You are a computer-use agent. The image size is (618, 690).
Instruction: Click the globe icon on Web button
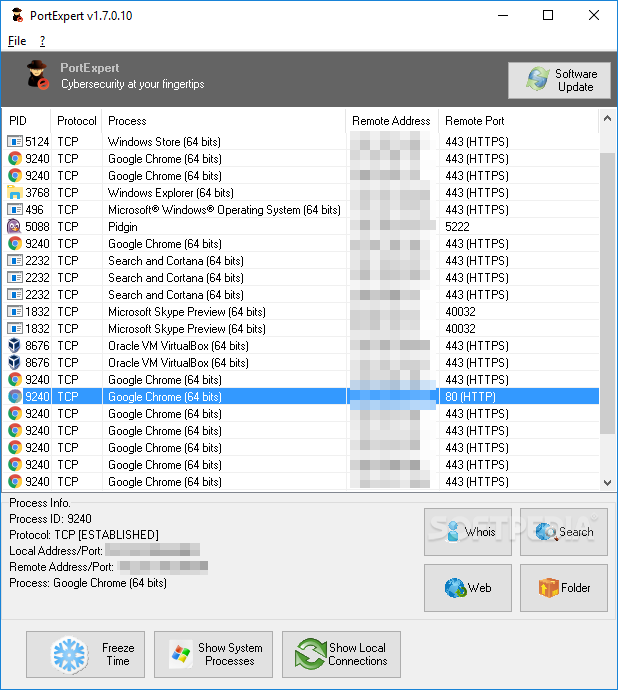coord(455,588)
